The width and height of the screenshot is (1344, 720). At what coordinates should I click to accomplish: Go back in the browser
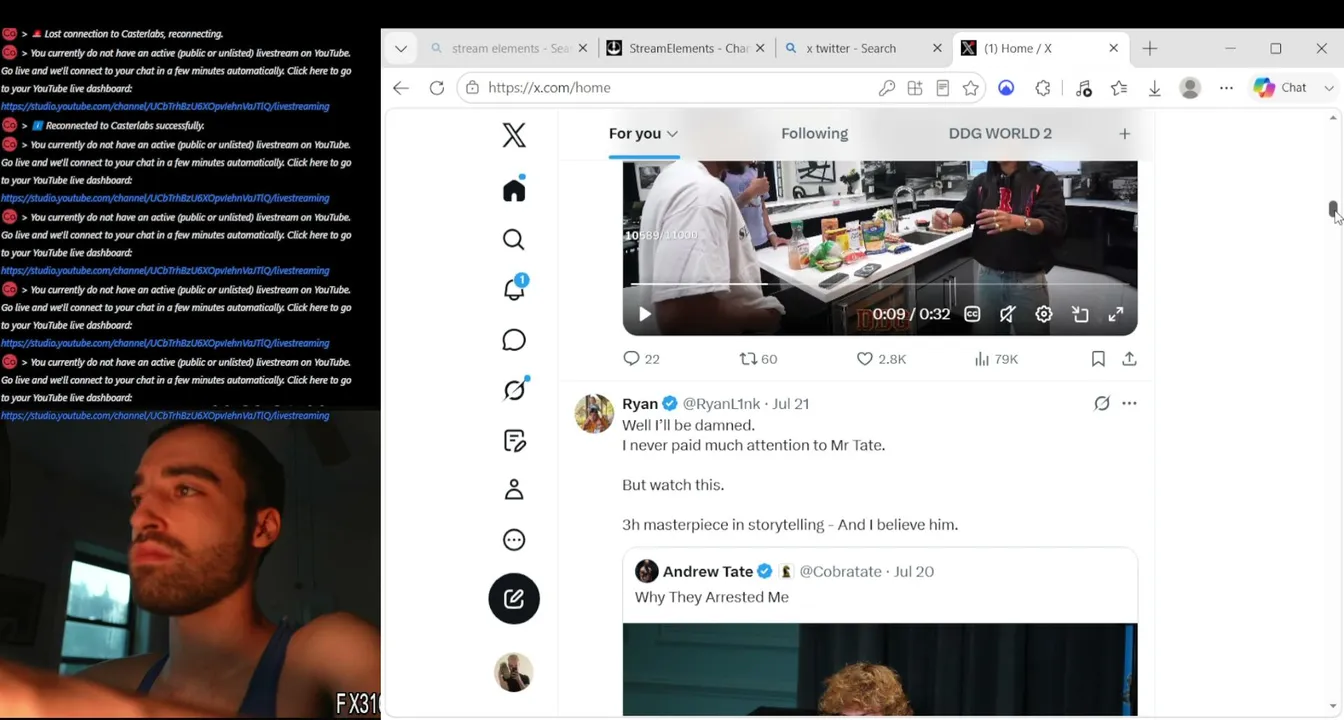click(401, 88)
